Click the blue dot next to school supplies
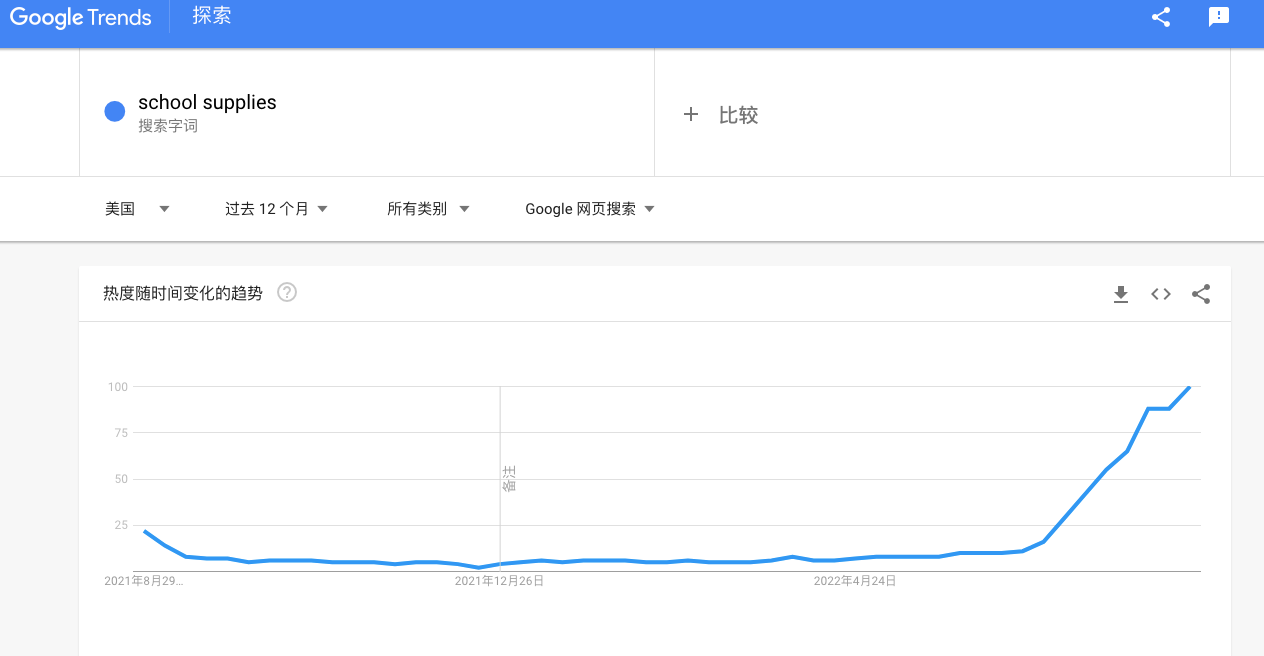 [x=114, y=111]
